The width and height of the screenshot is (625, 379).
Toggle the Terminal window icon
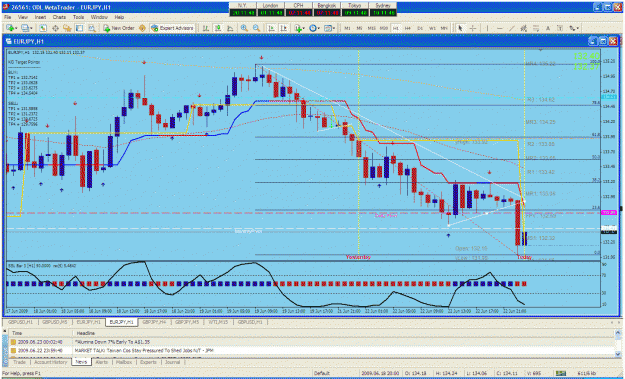coord(79,28)
